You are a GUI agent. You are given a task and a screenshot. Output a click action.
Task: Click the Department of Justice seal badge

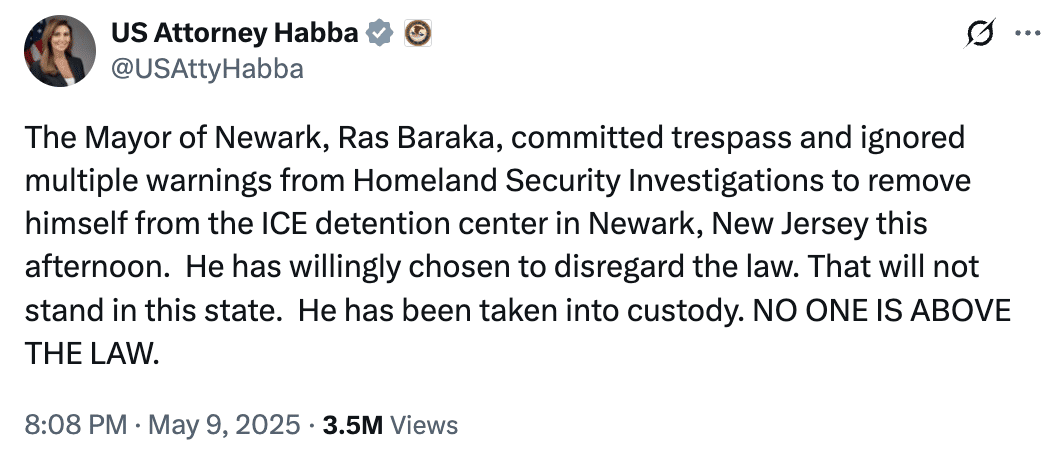[417, 34]
